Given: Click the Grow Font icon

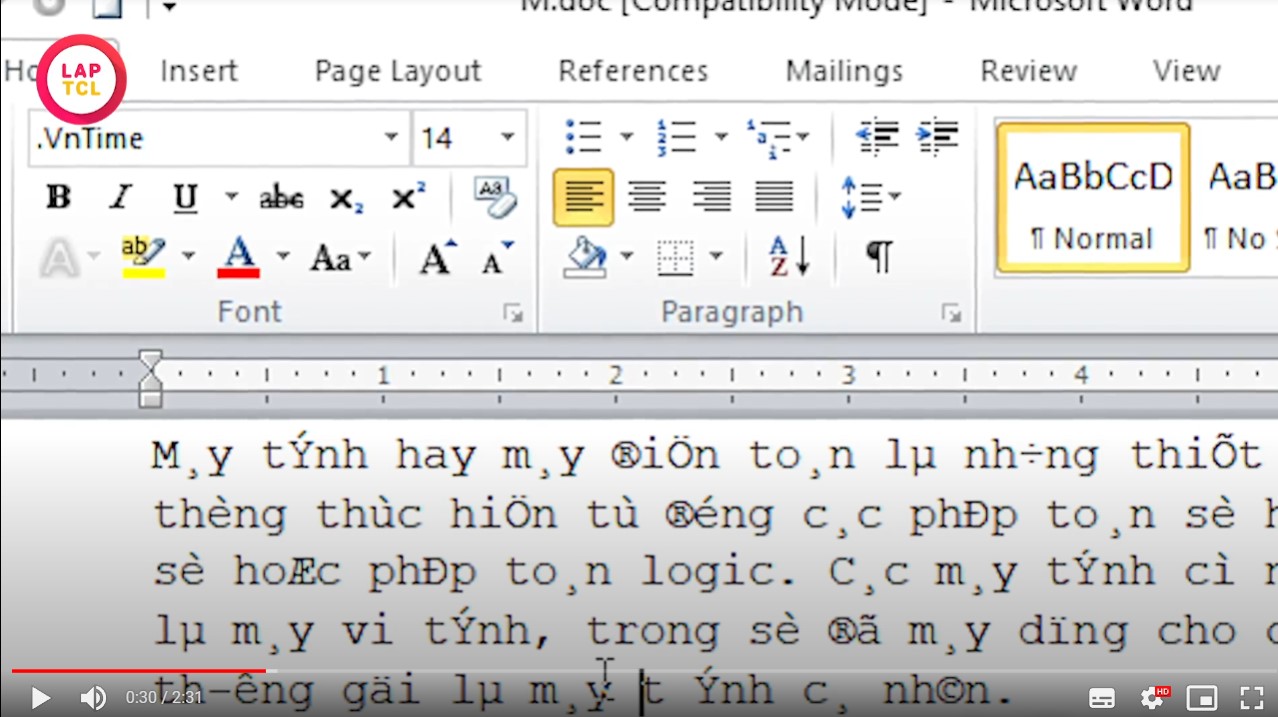Looking at the screenshot, I should (x=434, y=257).
